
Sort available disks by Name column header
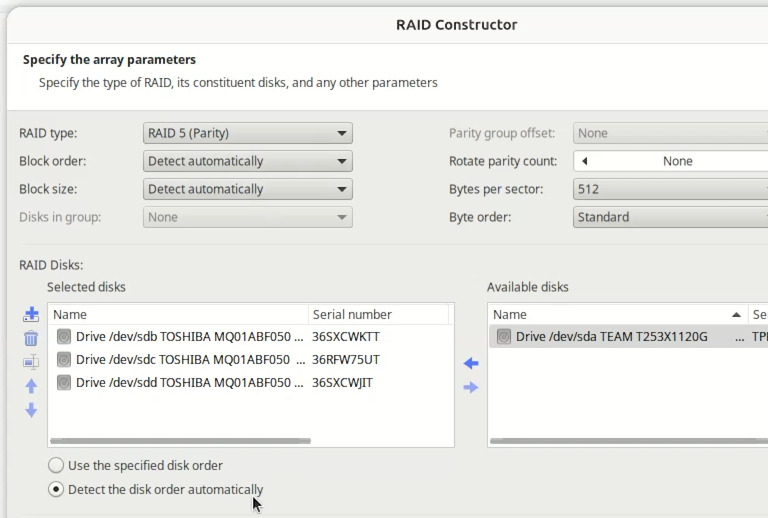click(x=618, y=314)
